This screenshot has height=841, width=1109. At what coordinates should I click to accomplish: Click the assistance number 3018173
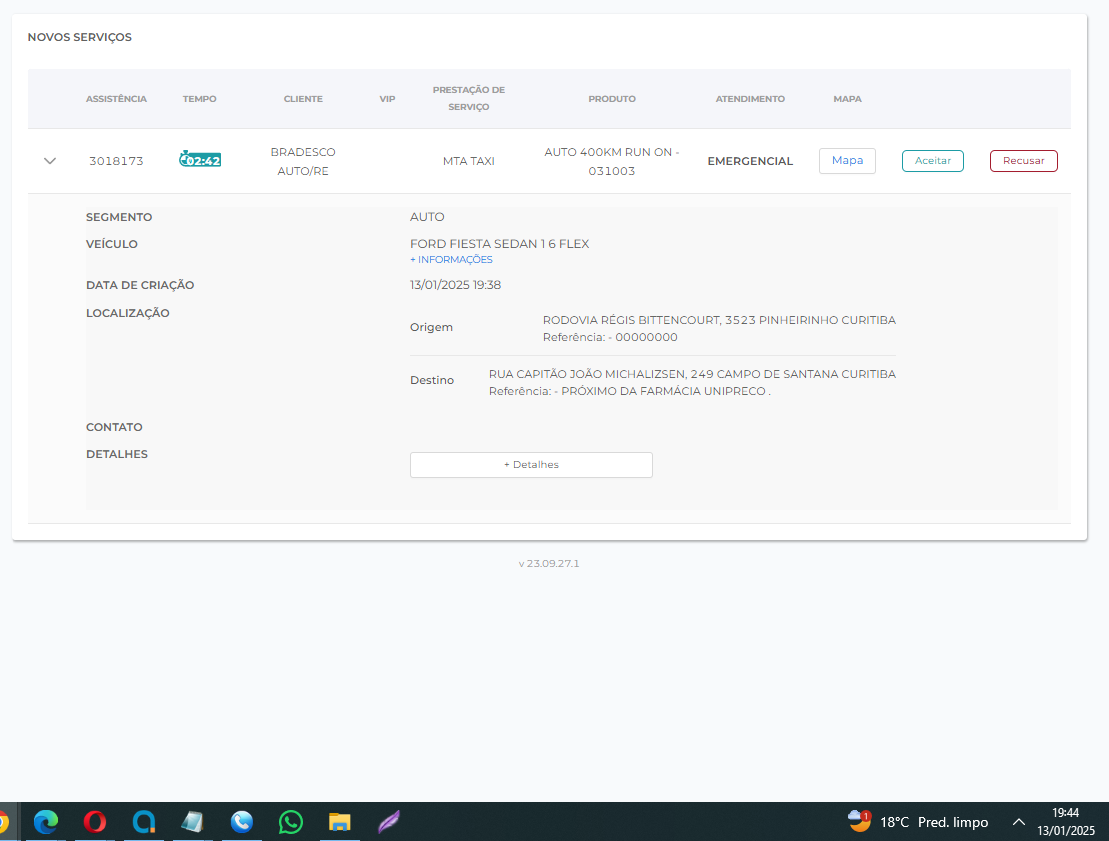click(x=116, y=161)
